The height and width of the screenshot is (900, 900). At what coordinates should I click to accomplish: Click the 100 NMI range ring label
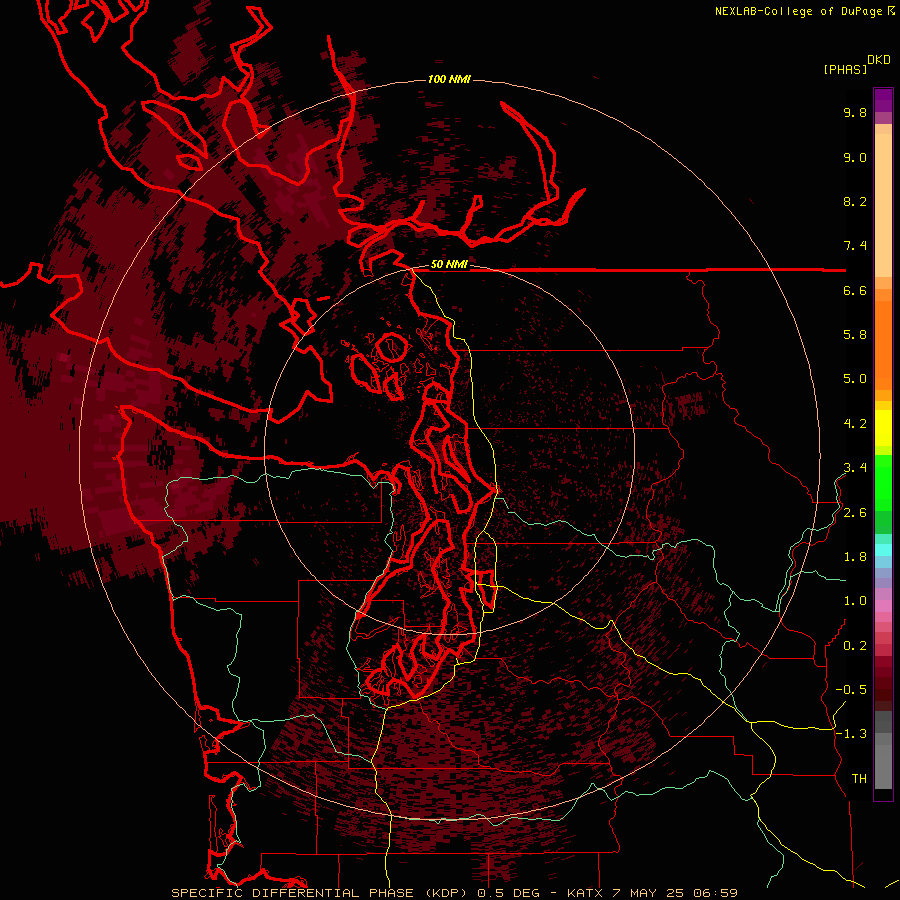pyautogui.click(x=449, y=79)
